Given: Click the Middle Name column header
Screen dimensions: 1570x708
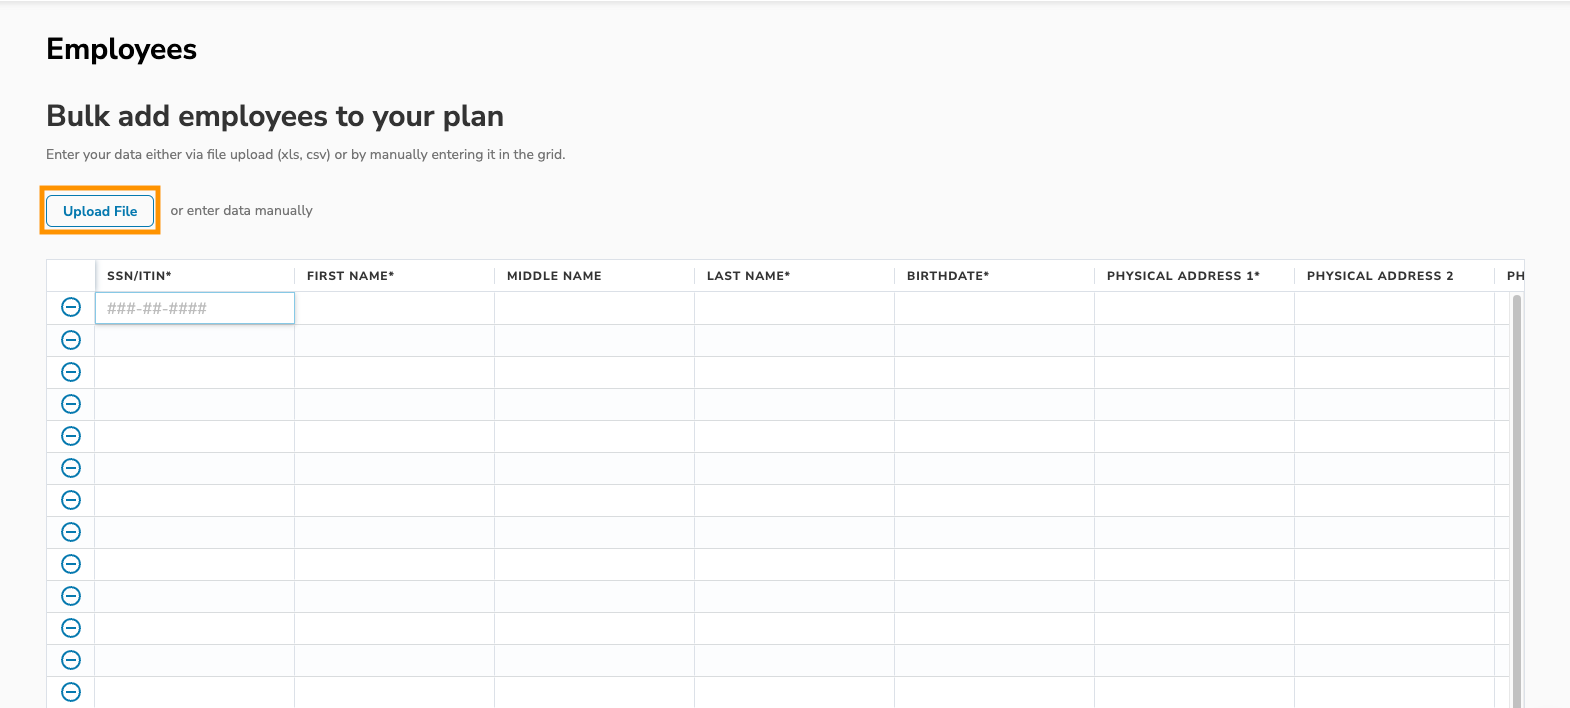Looking at the screenshot, I should [x=554, y=276].
